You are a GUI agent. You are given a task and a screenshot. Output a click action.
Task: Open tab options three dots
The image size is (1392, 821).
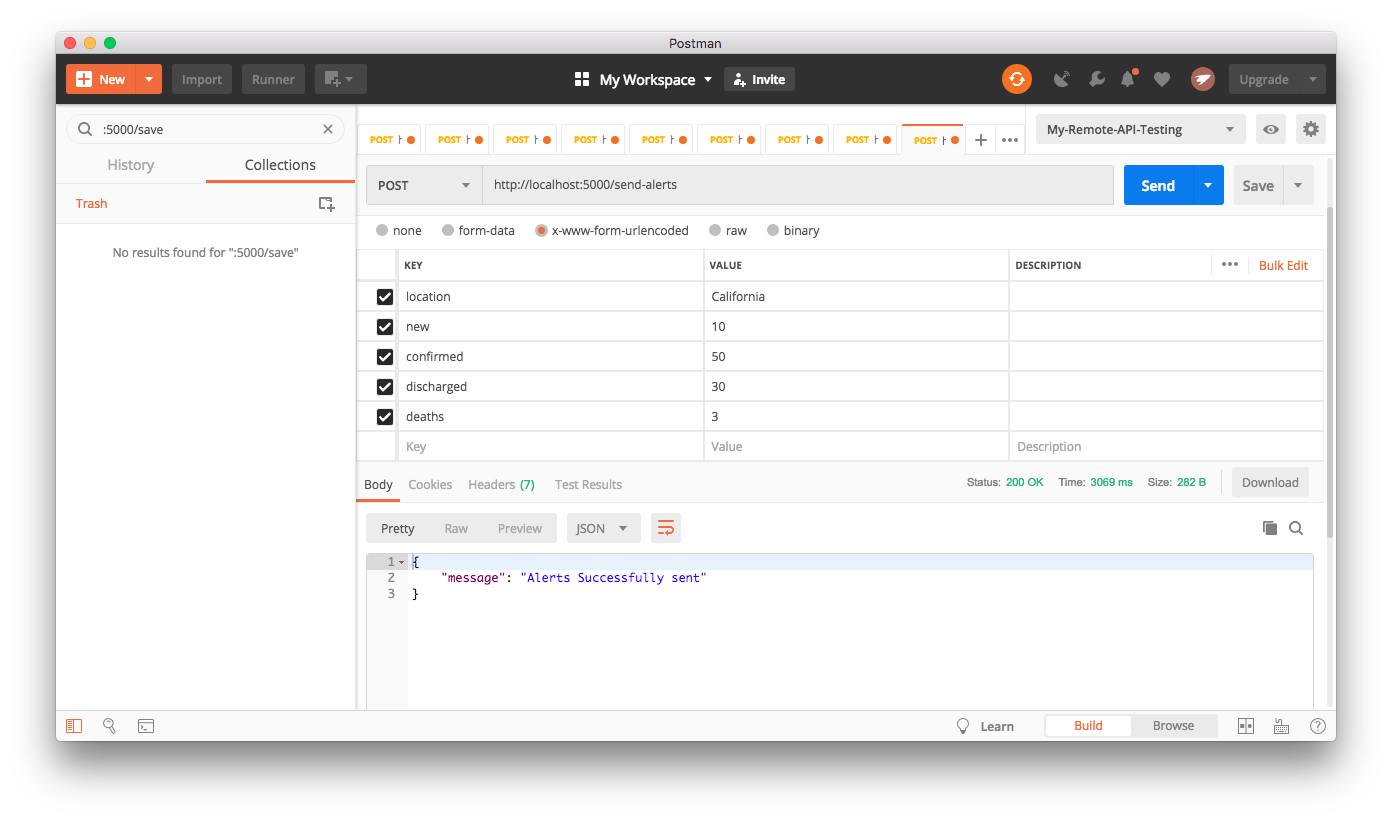[x=1010, y=140]
